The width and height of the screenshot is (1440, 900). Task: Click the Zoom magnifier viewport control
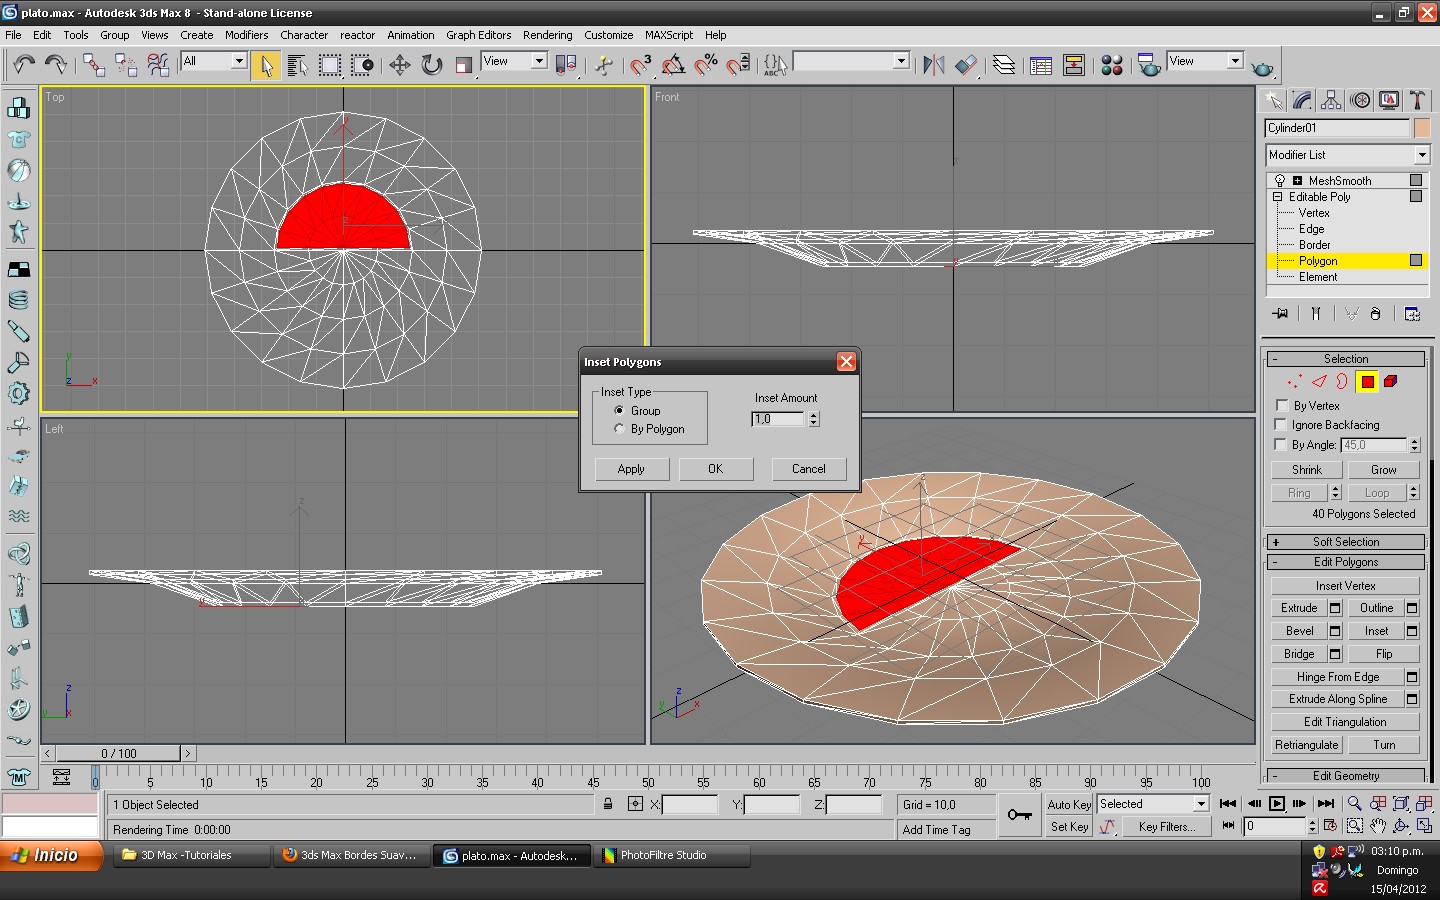[1354, 803]
